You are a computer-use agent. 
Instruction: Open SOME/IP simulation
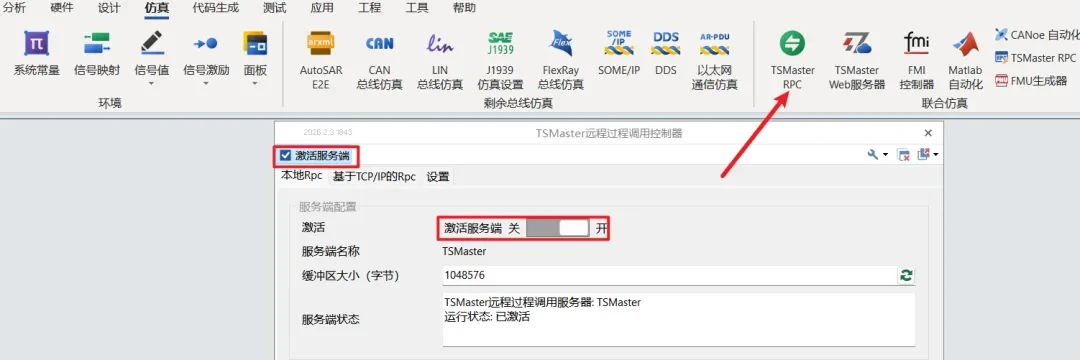618,54
